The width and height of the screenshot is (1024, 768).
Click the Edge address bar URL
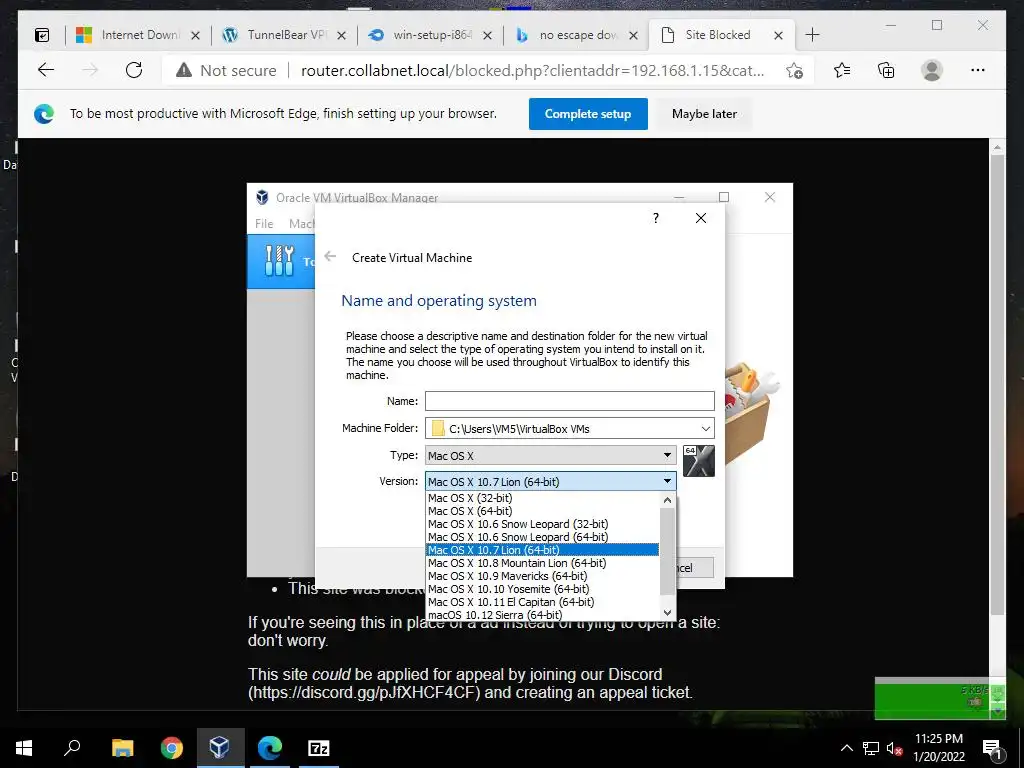[532, 70]
